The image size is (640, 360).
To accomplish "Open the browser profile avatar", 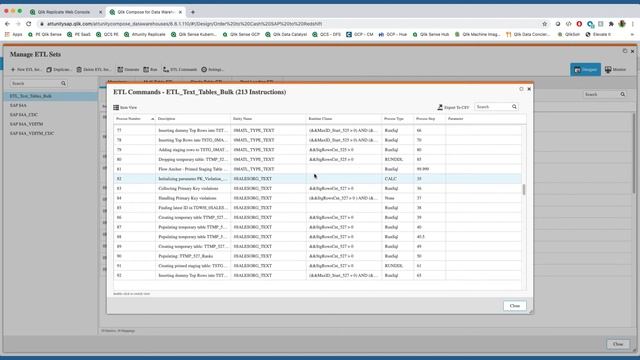I will 622,24.
